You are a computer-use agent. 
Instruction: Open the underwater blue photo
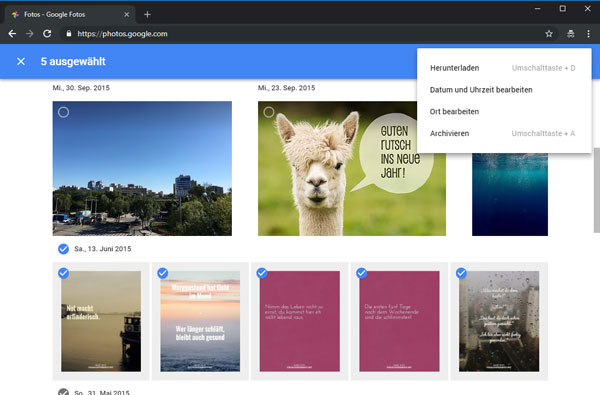click(510, 194)
